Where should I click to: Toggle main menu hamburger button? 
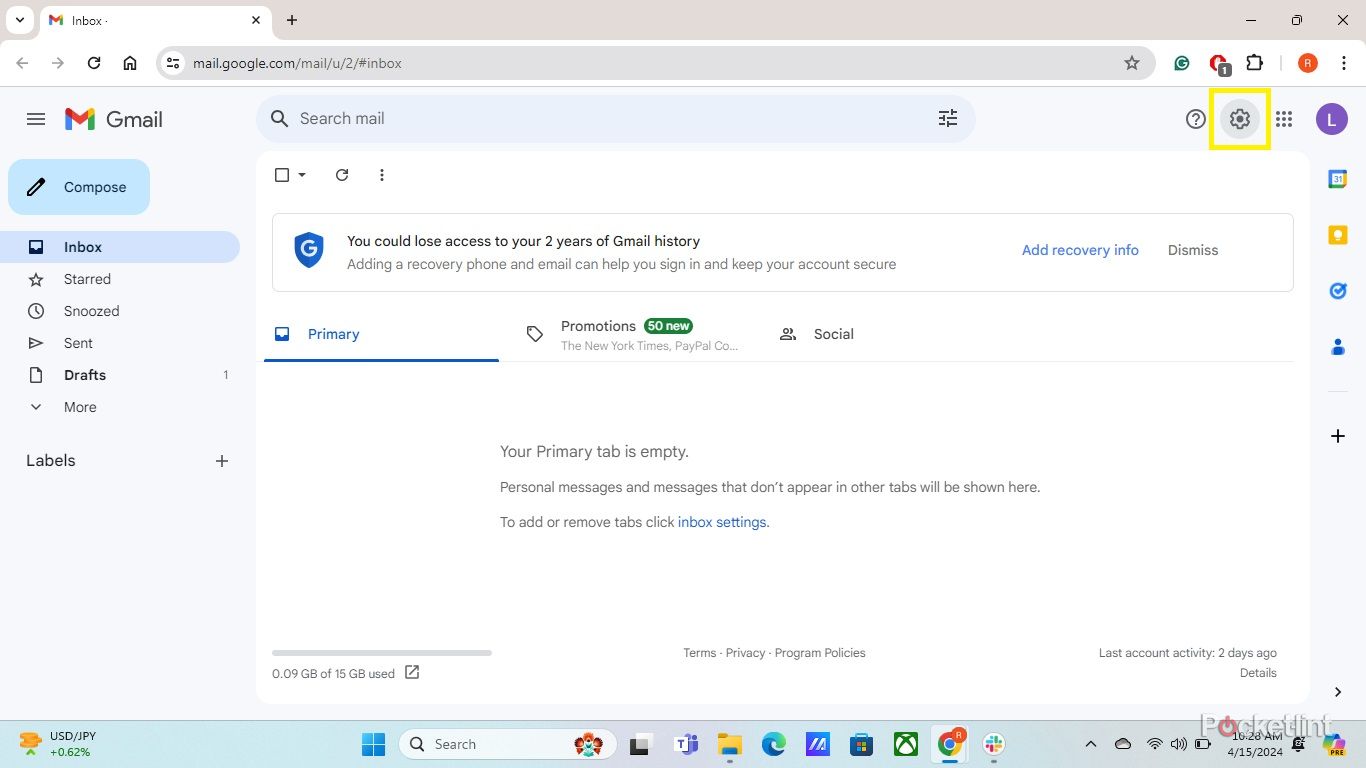(x=36, y=119)
